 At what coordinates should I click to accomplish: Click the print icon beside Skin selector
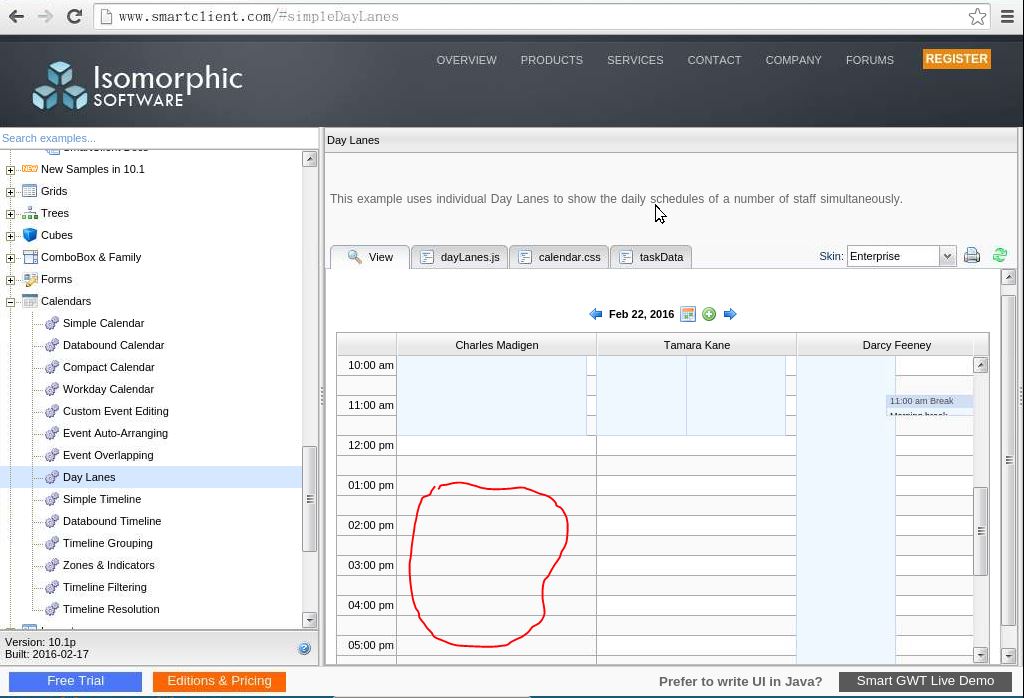971,256
